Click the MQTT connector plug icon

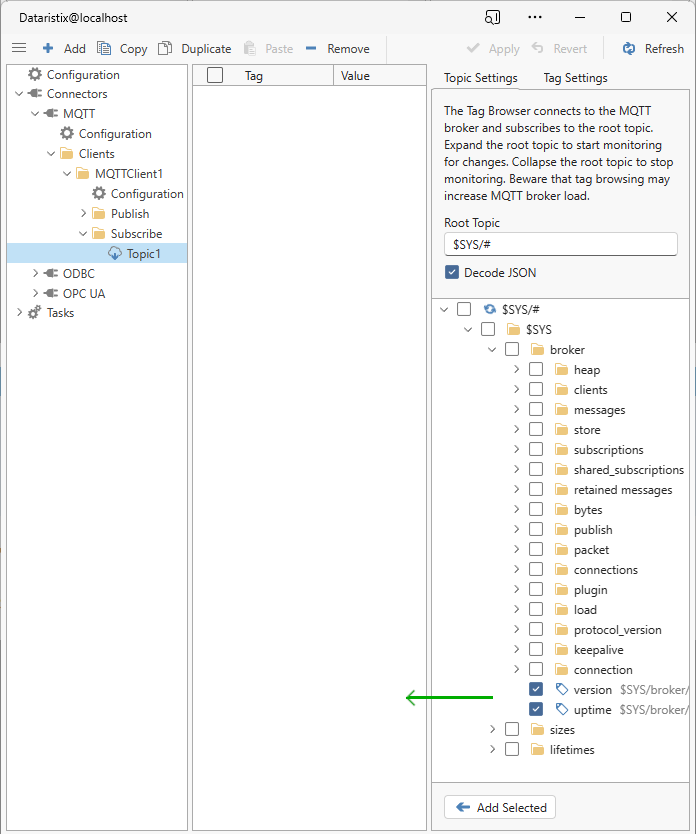51,113
